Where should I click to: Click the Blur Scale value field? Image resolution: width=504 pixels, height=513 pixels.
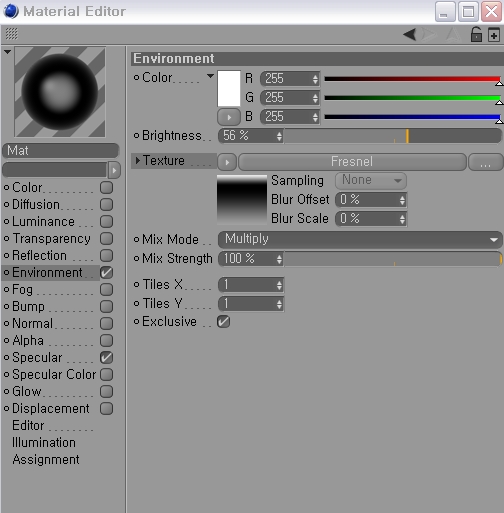pyautogui.click(x=371, y=219)
